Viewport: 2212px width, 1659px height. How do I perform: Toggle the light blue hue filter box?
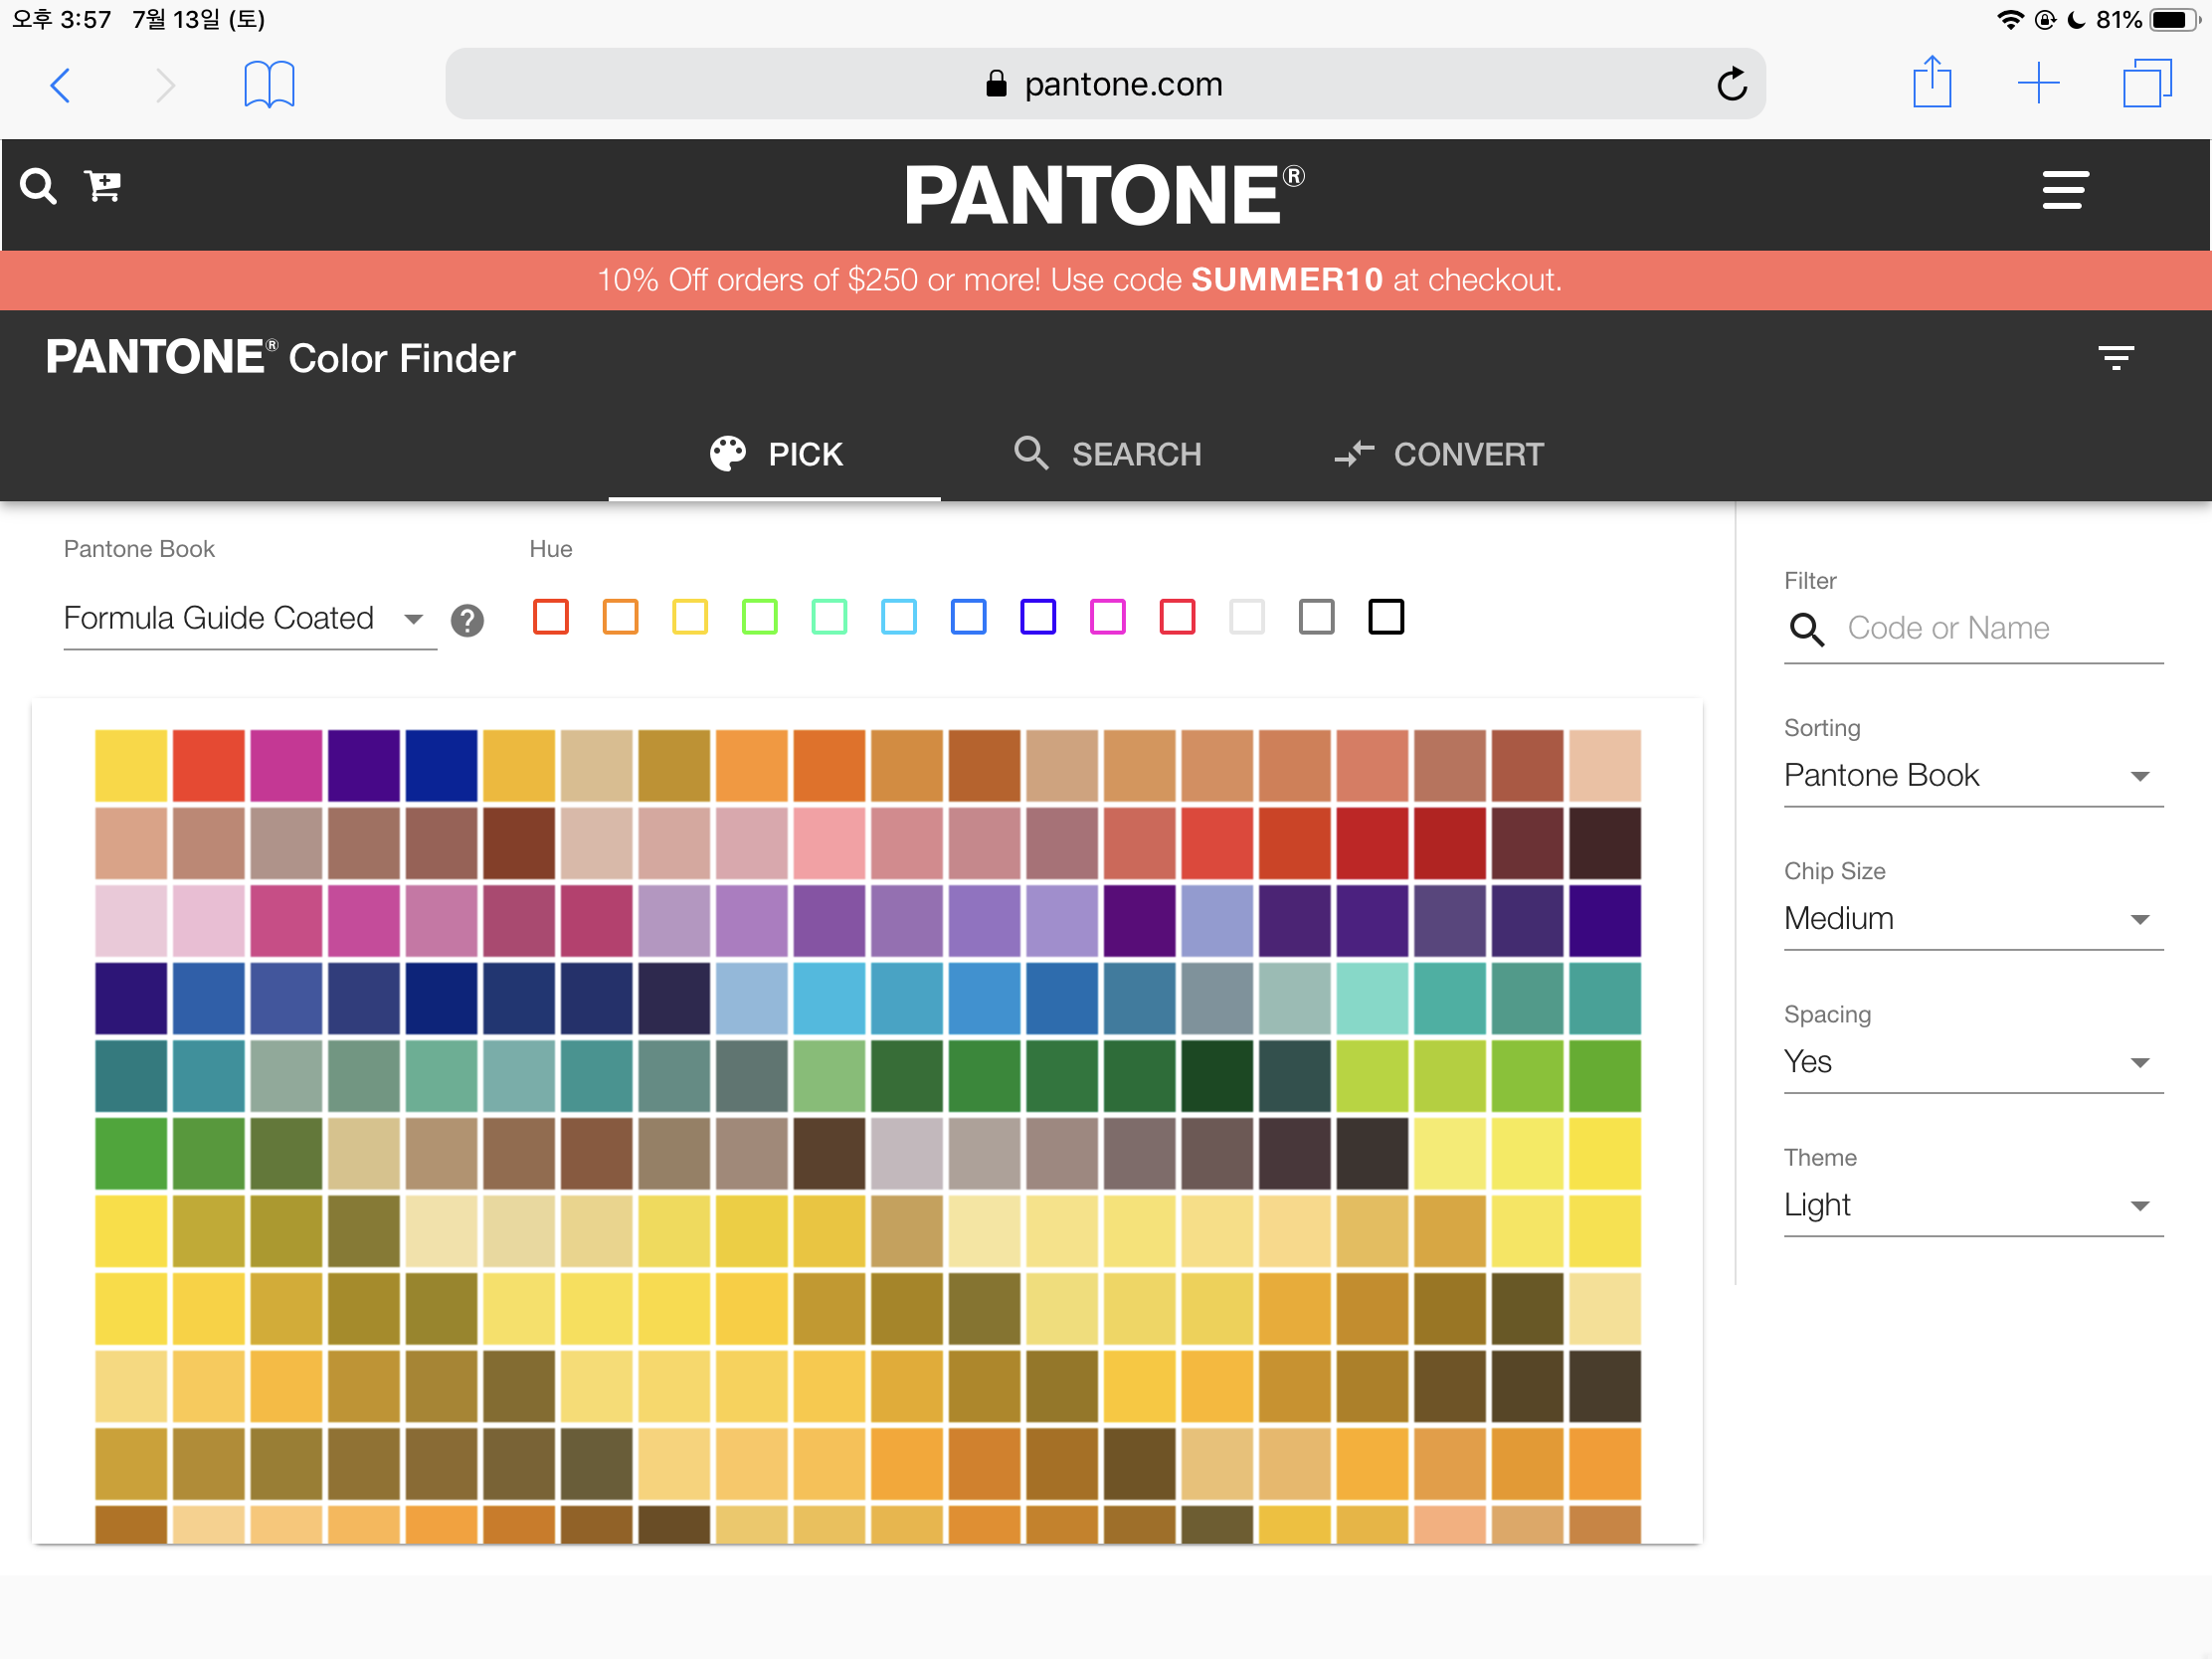coord(899,617)
